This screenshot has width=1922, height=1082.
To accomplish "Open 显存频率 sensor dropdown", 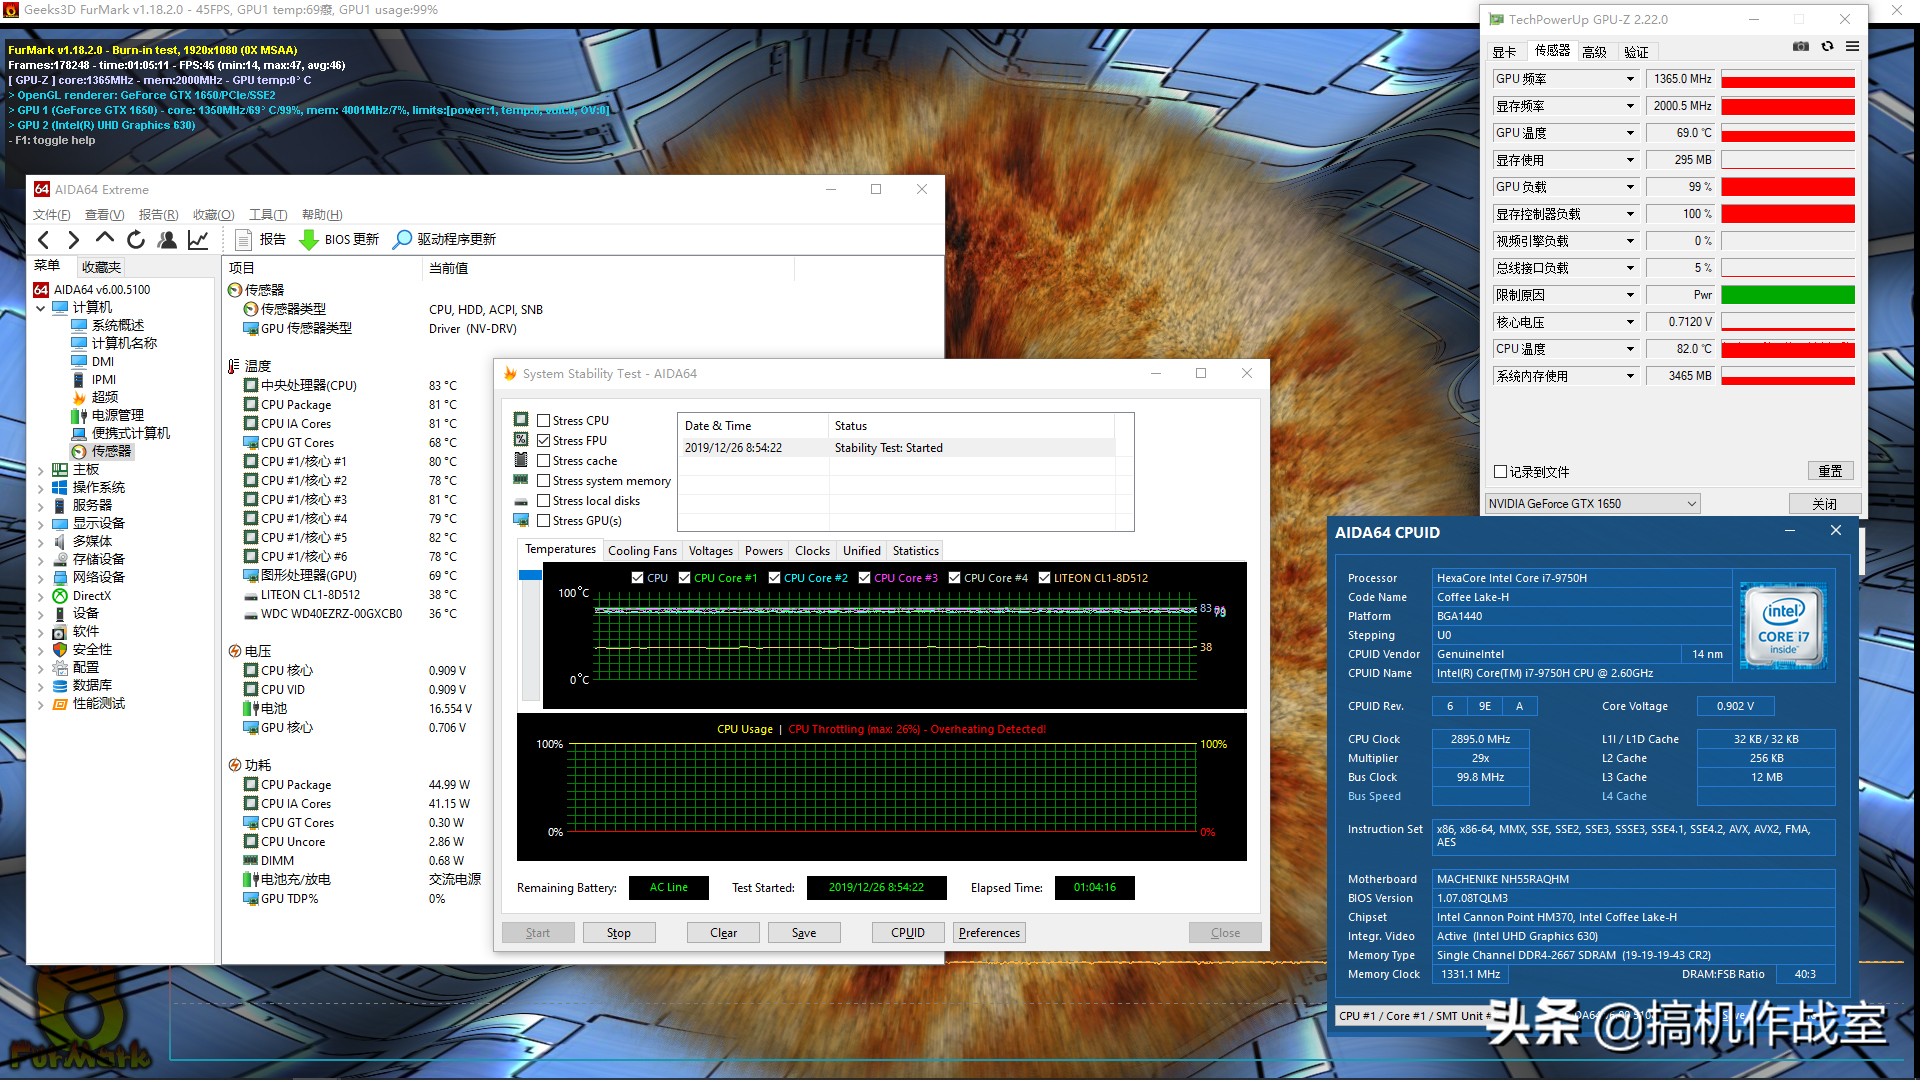I will point(1631,106).
